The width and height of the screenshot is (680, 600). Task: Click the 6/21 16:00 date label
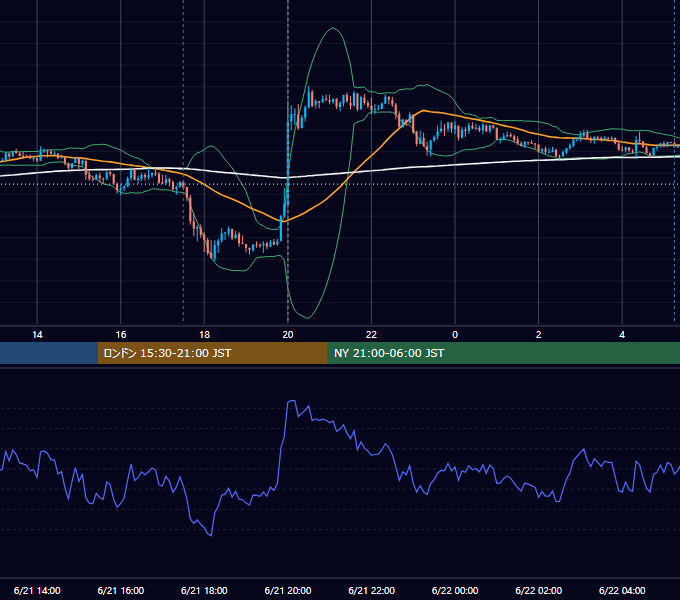(121, 590)
